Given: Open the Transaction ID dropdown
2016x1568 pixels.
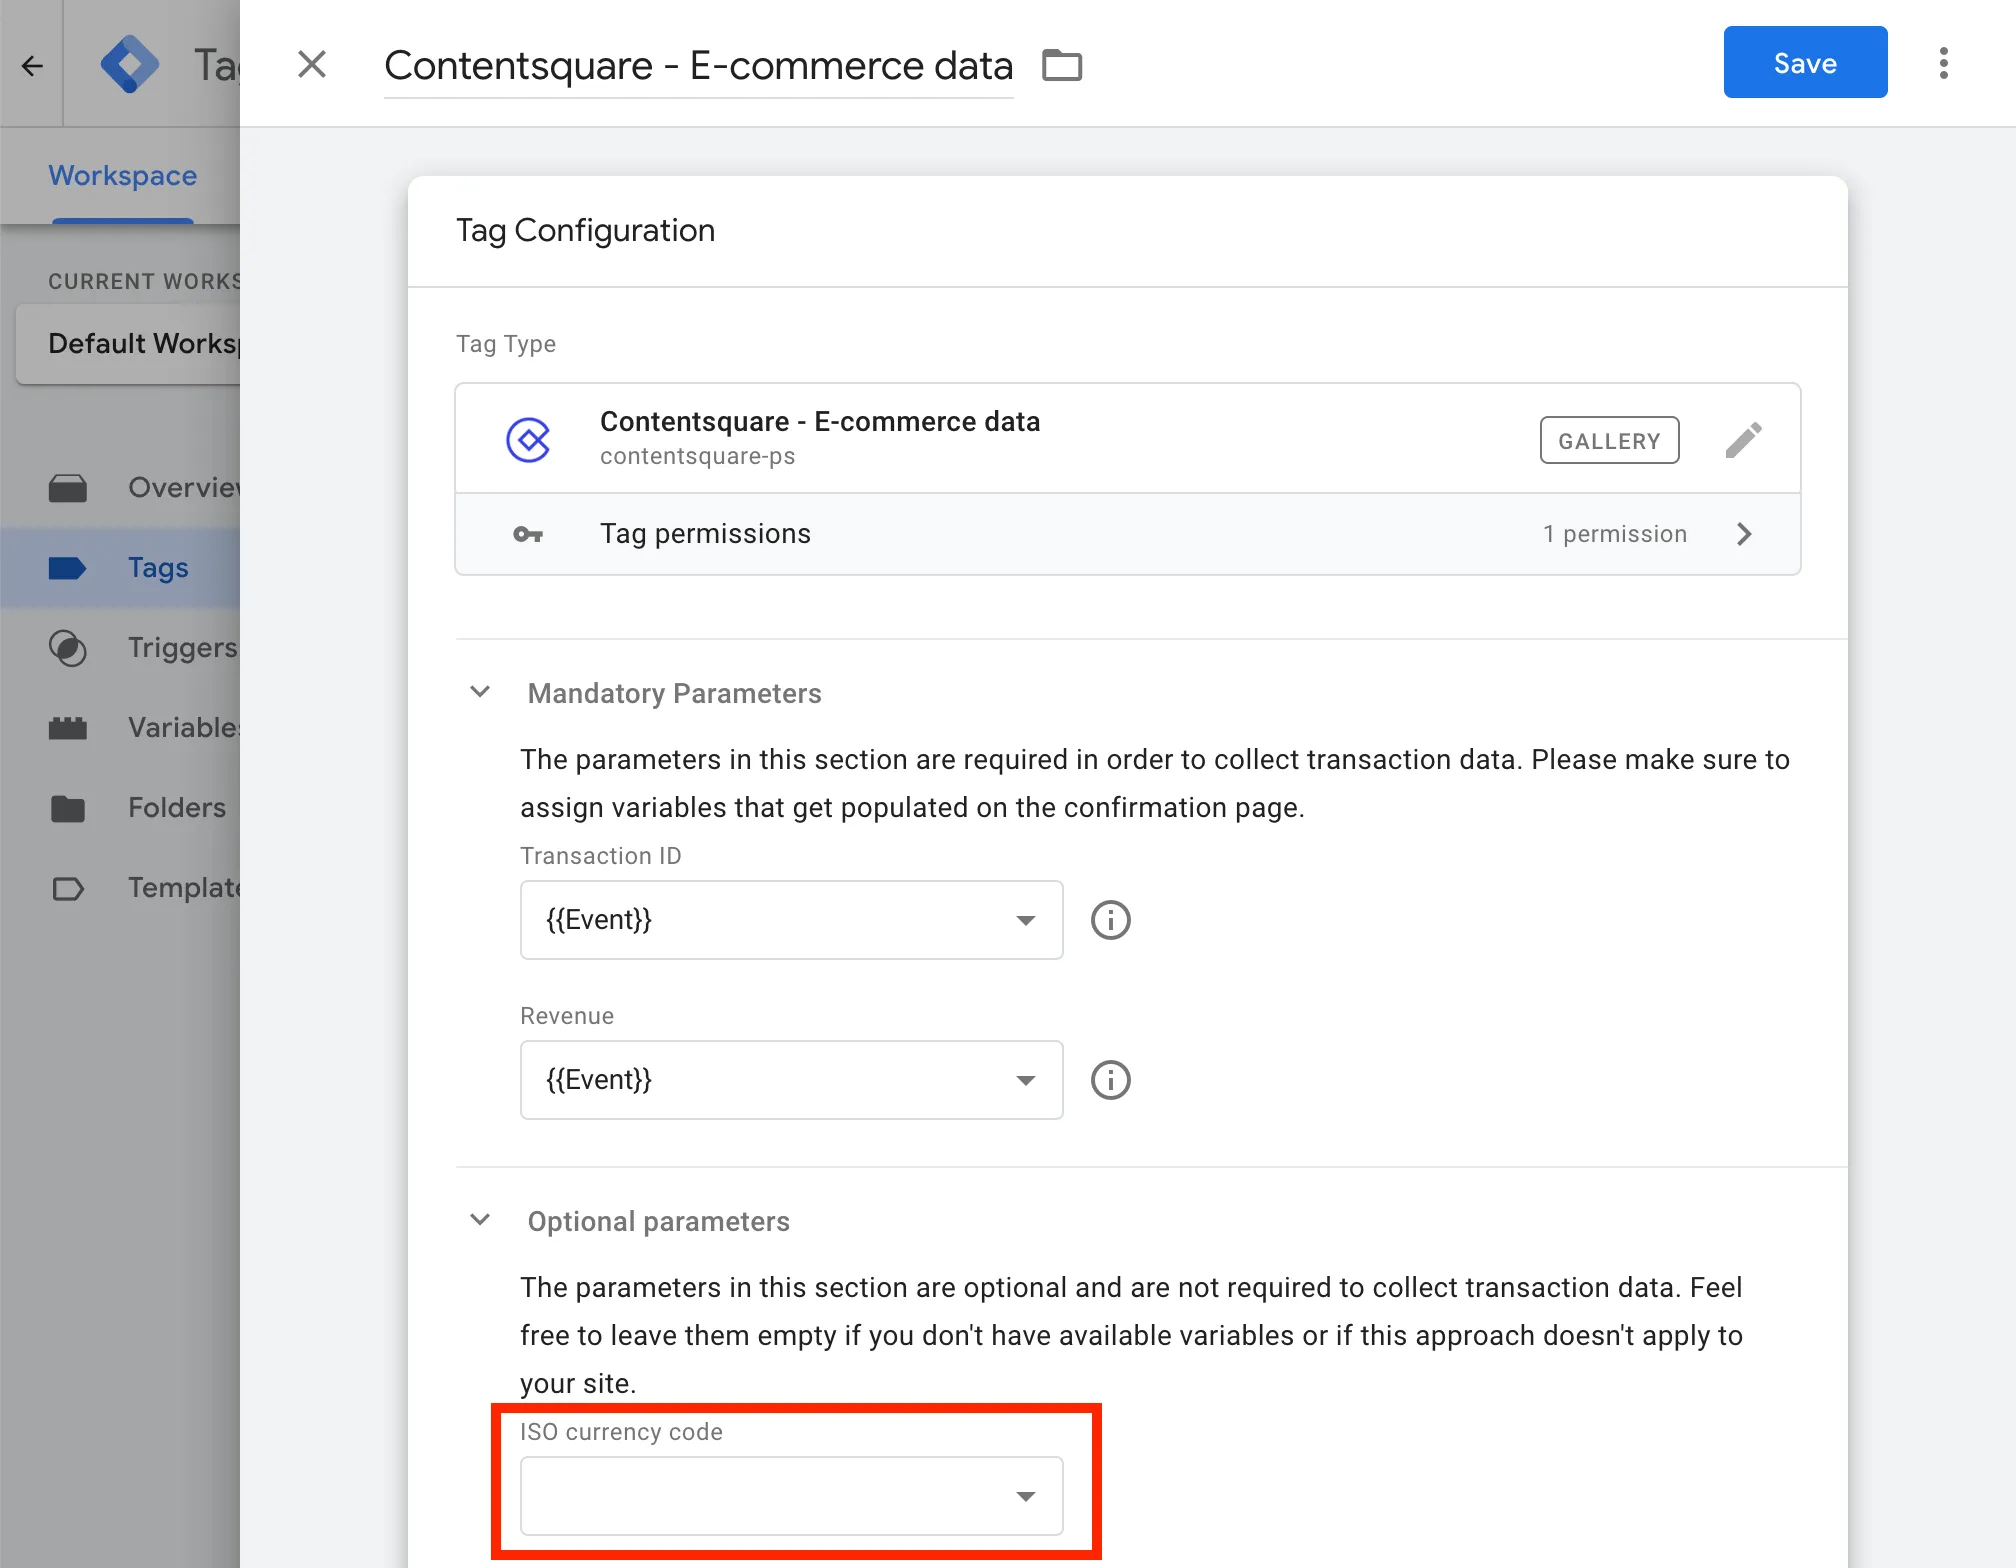Looking at the screenshot, I should 791,920.
